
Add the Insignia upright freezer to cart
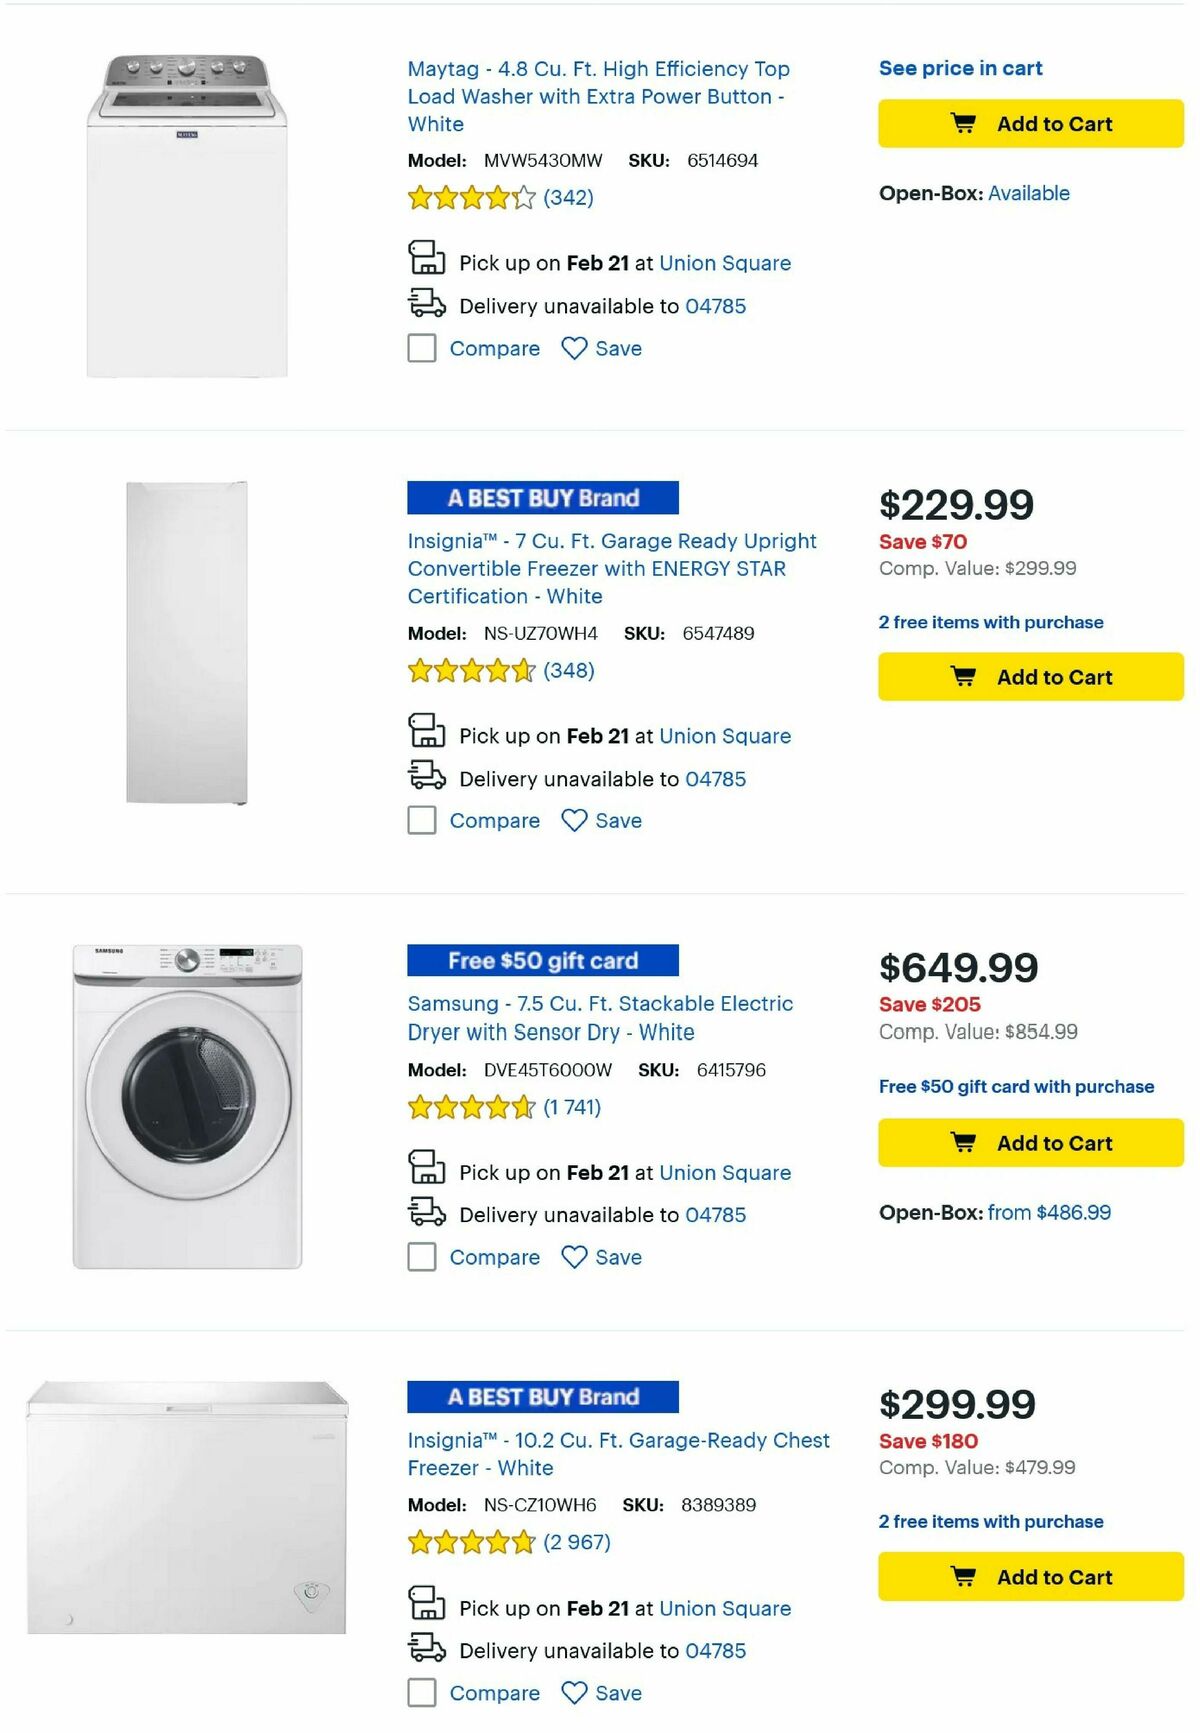click(x=1030, y=676)
